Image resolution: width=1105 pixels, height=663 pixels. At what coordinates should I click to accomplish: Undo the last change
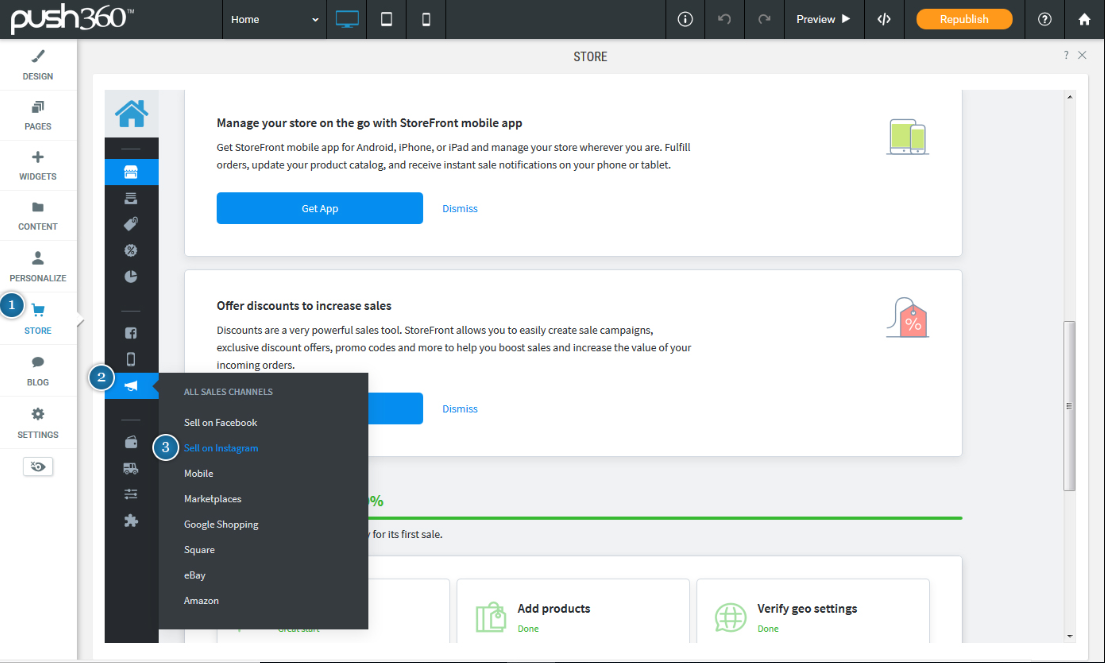[x=724, y=19]
